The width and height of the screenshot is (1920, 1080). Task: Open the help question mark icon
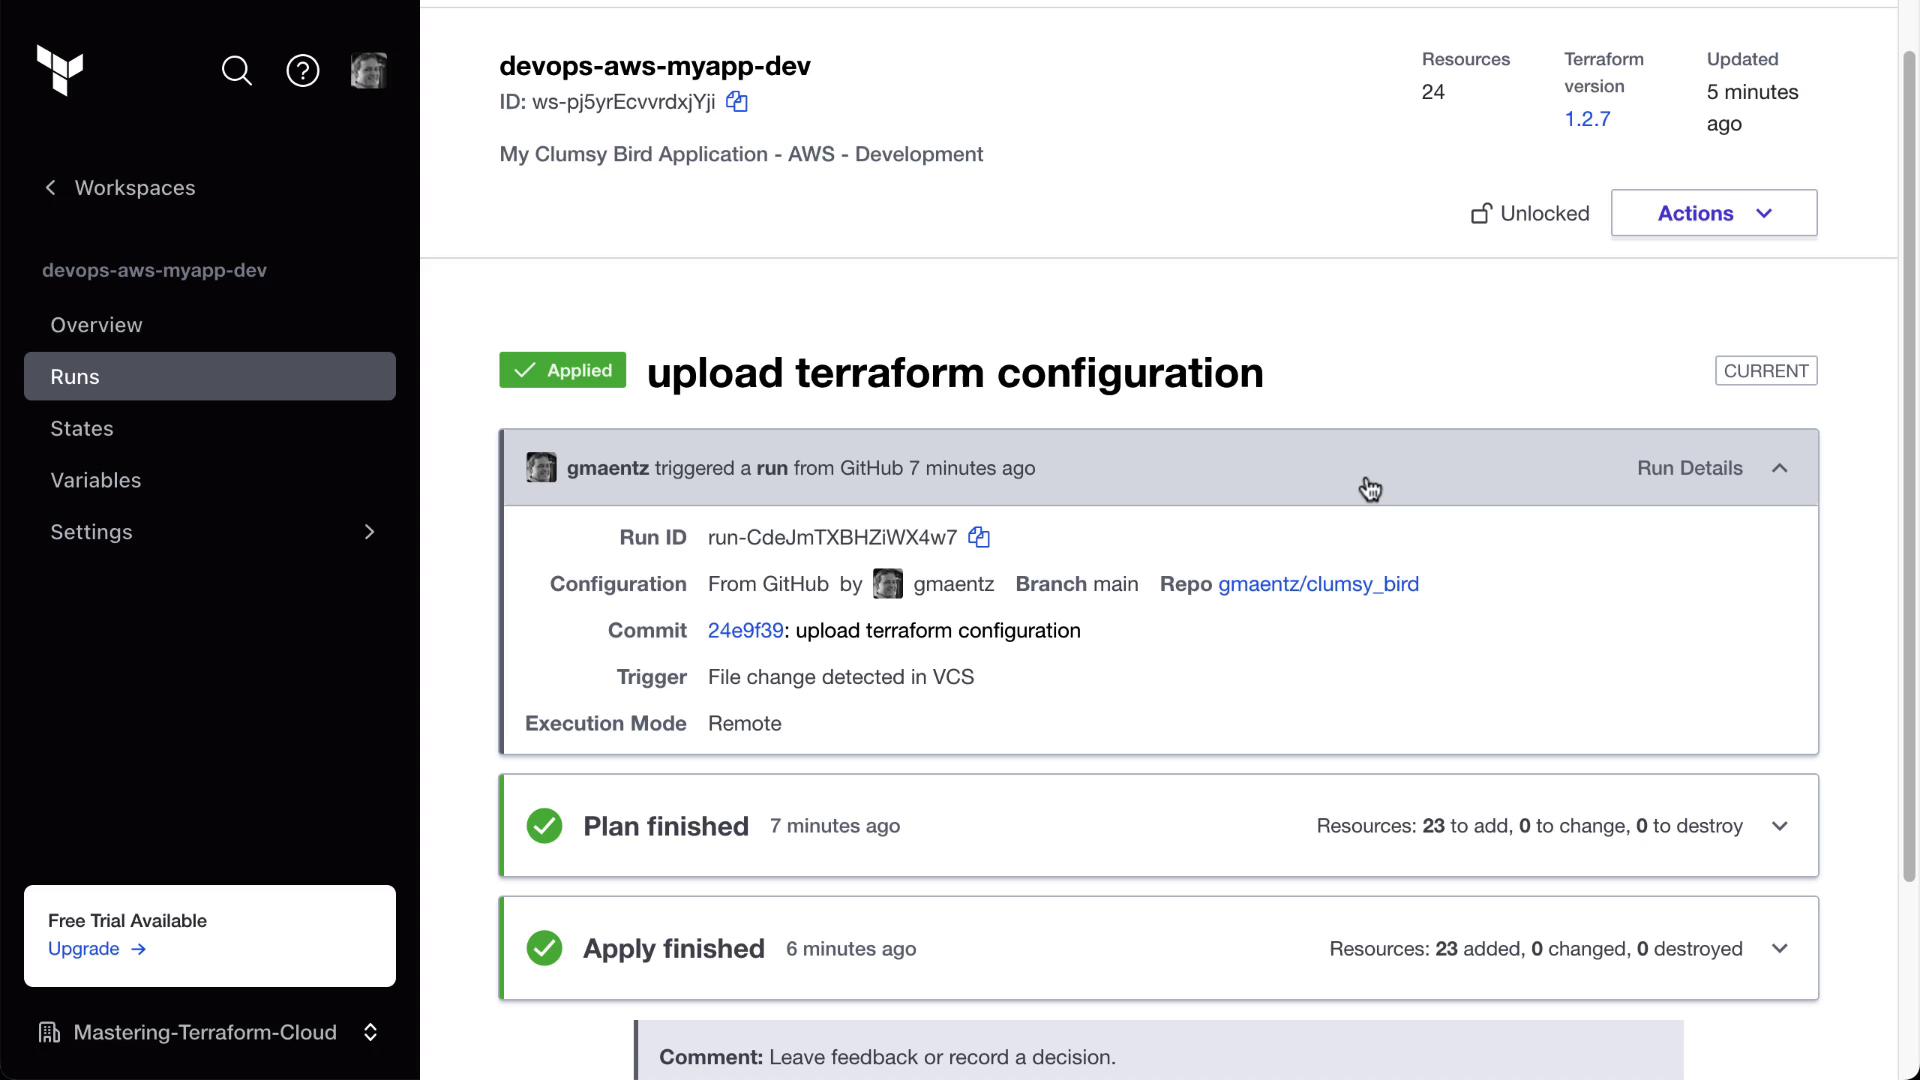[x=303, y=71]
